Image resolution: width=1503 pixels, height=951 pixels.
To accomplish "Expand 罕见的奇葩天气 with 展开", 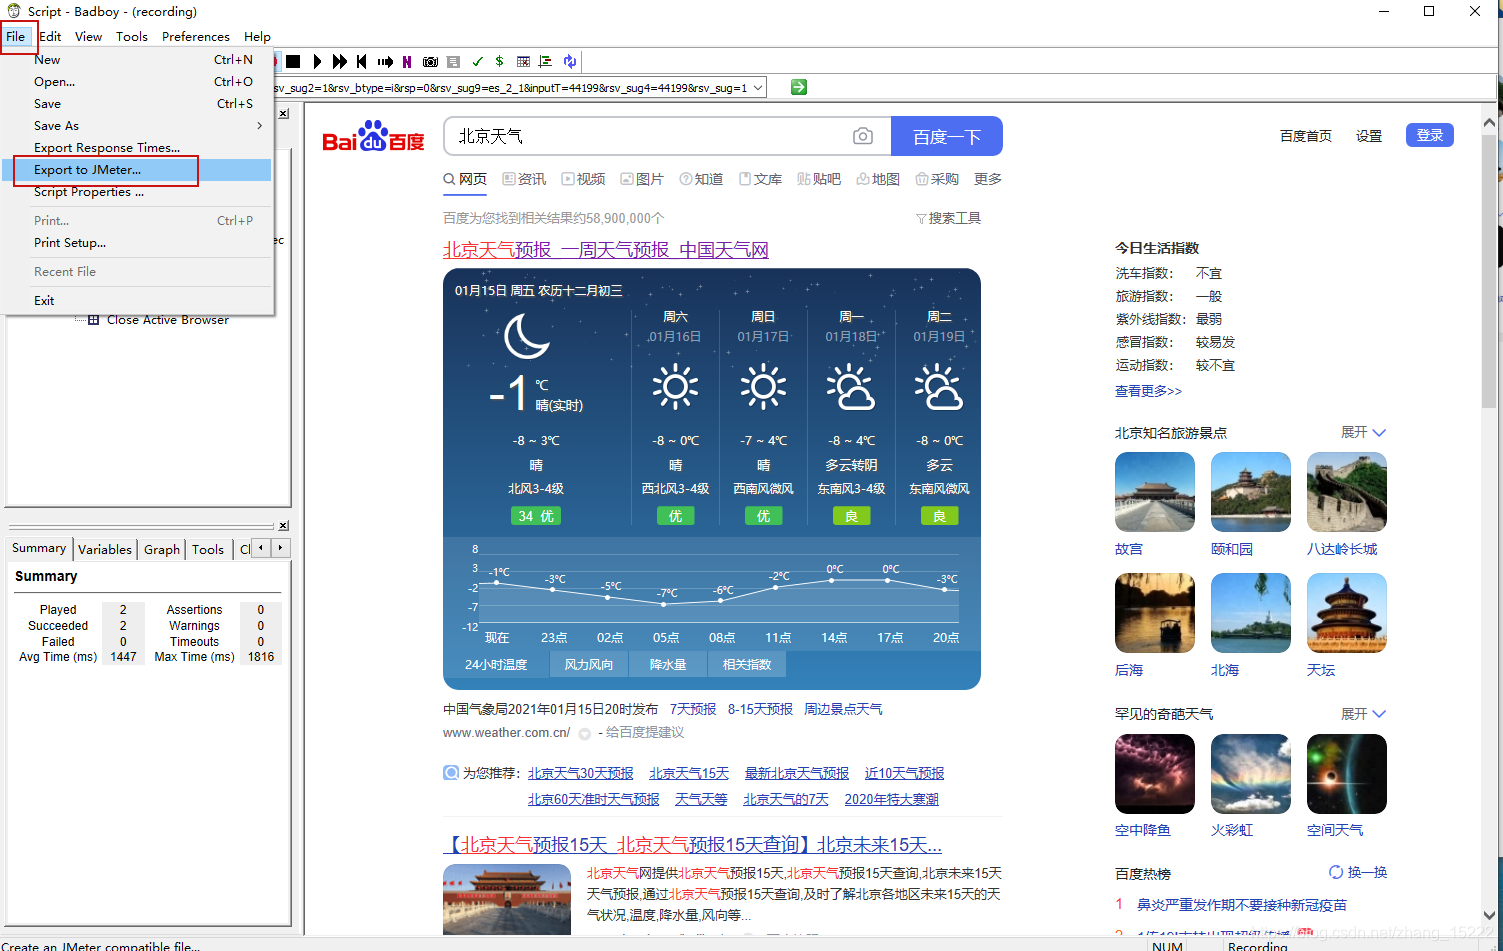I will [1363, 714].
